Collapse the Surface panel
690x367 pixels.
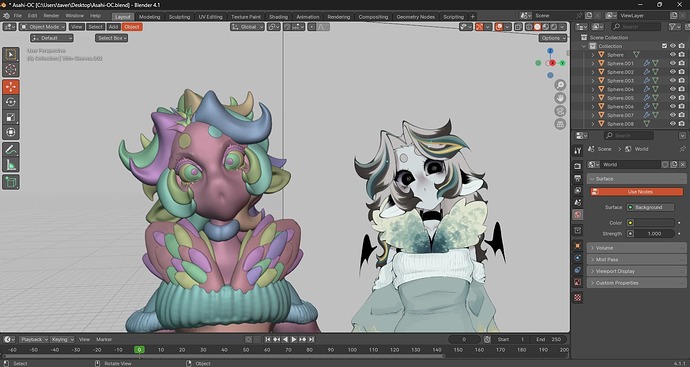pyautogui.click(x=636, y=179)
